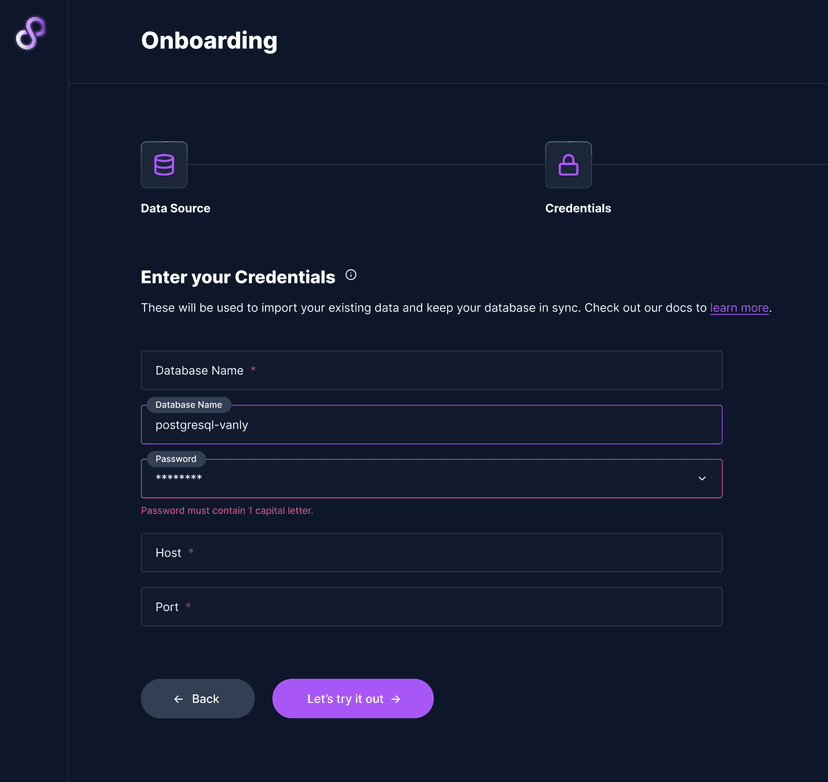Focus the field containing postgresql-vanly

(431, 425)
